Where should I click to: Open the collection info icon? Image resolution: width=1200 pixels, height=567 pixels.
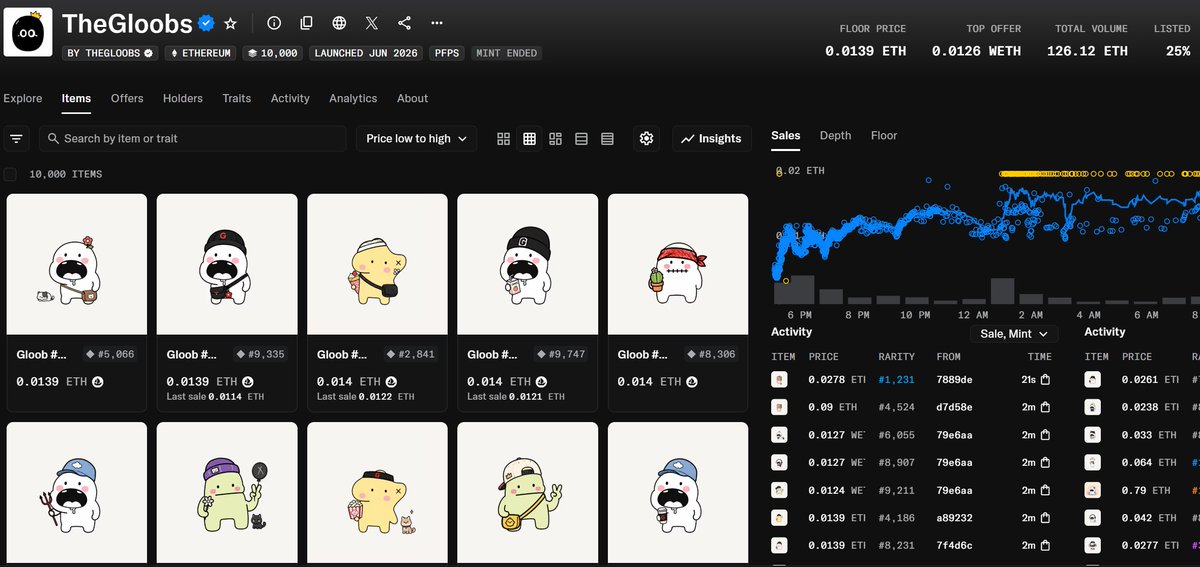coord(274,23)
